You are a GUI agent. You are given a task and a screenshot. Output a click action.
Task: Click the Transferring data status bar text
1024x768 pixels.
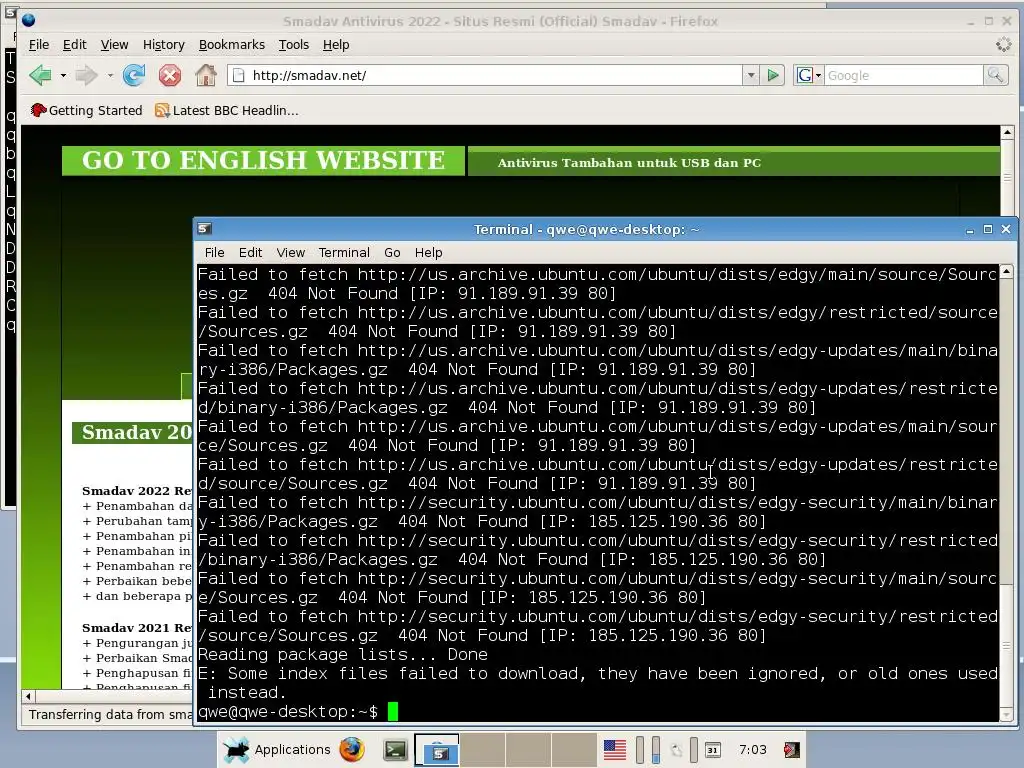[110, 714]
